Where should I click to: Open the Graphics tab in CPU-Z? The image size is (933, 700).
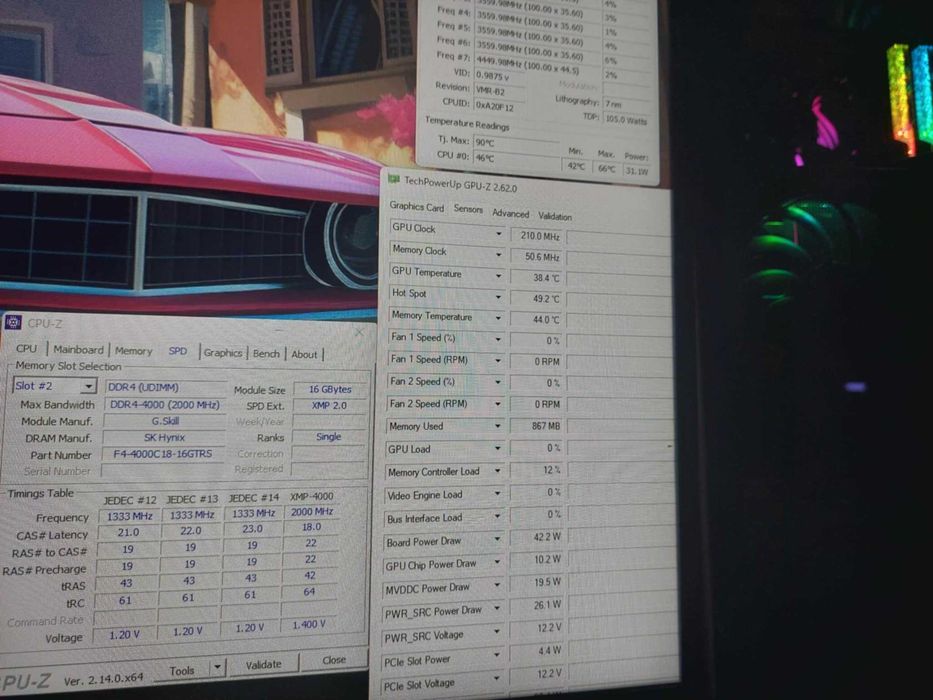[223, 352]
